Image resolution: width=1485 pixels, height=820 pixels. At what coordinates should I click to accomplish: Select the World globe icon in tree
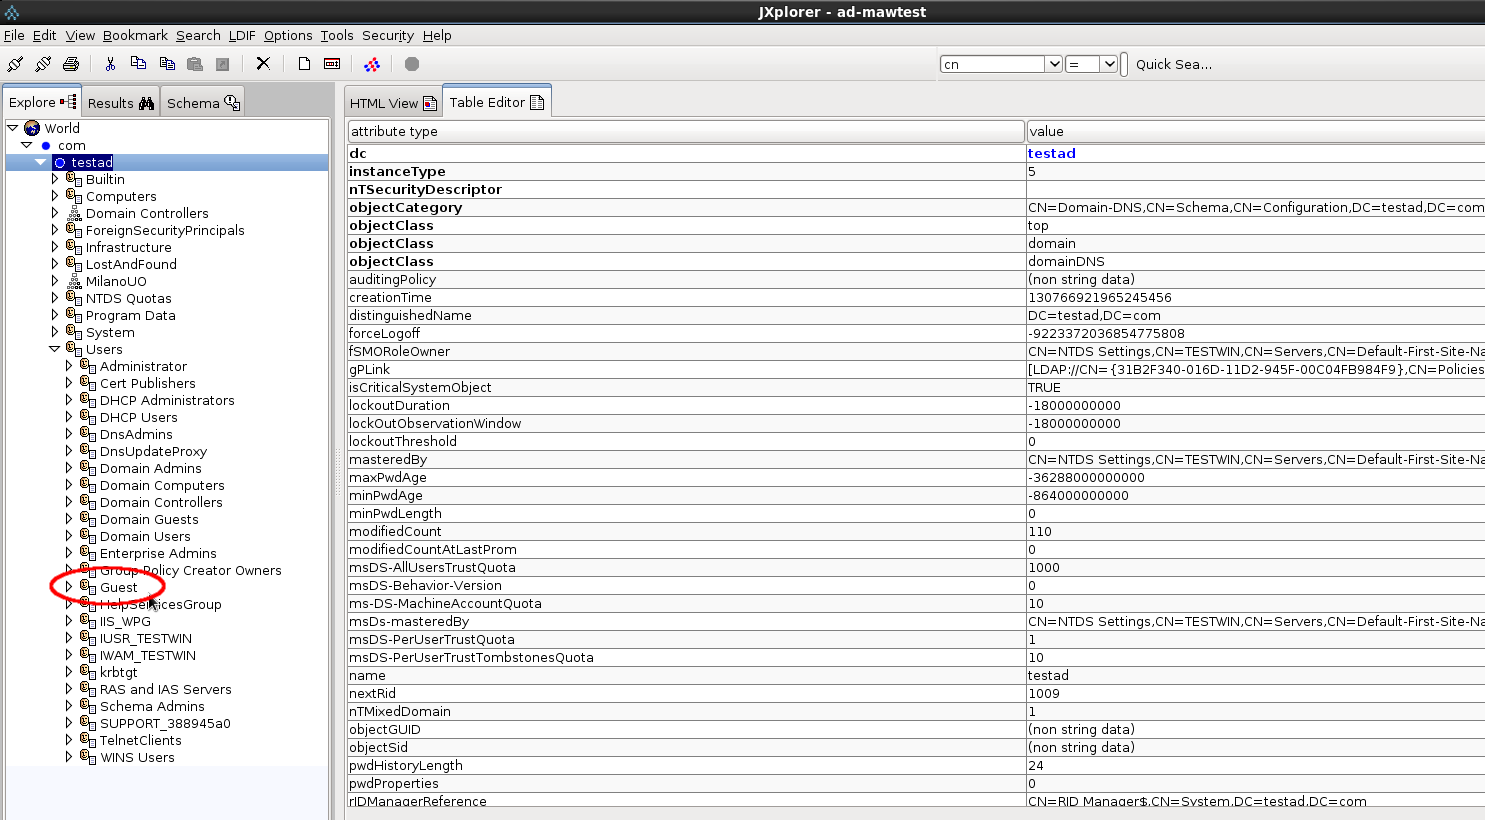(x=32, y=128)
